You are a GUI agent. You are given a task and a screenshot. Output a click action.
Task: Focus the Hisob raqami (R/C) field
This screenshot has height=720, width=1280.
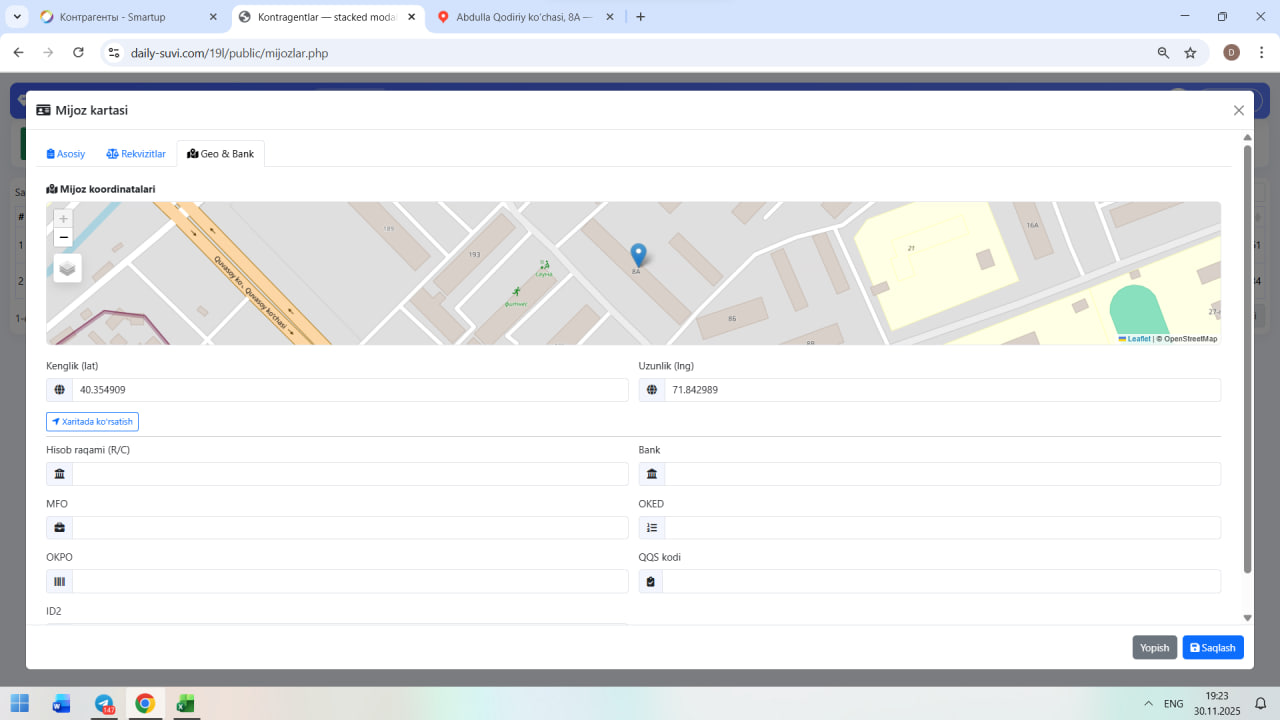pyautogui.click(x=350, y=474)
